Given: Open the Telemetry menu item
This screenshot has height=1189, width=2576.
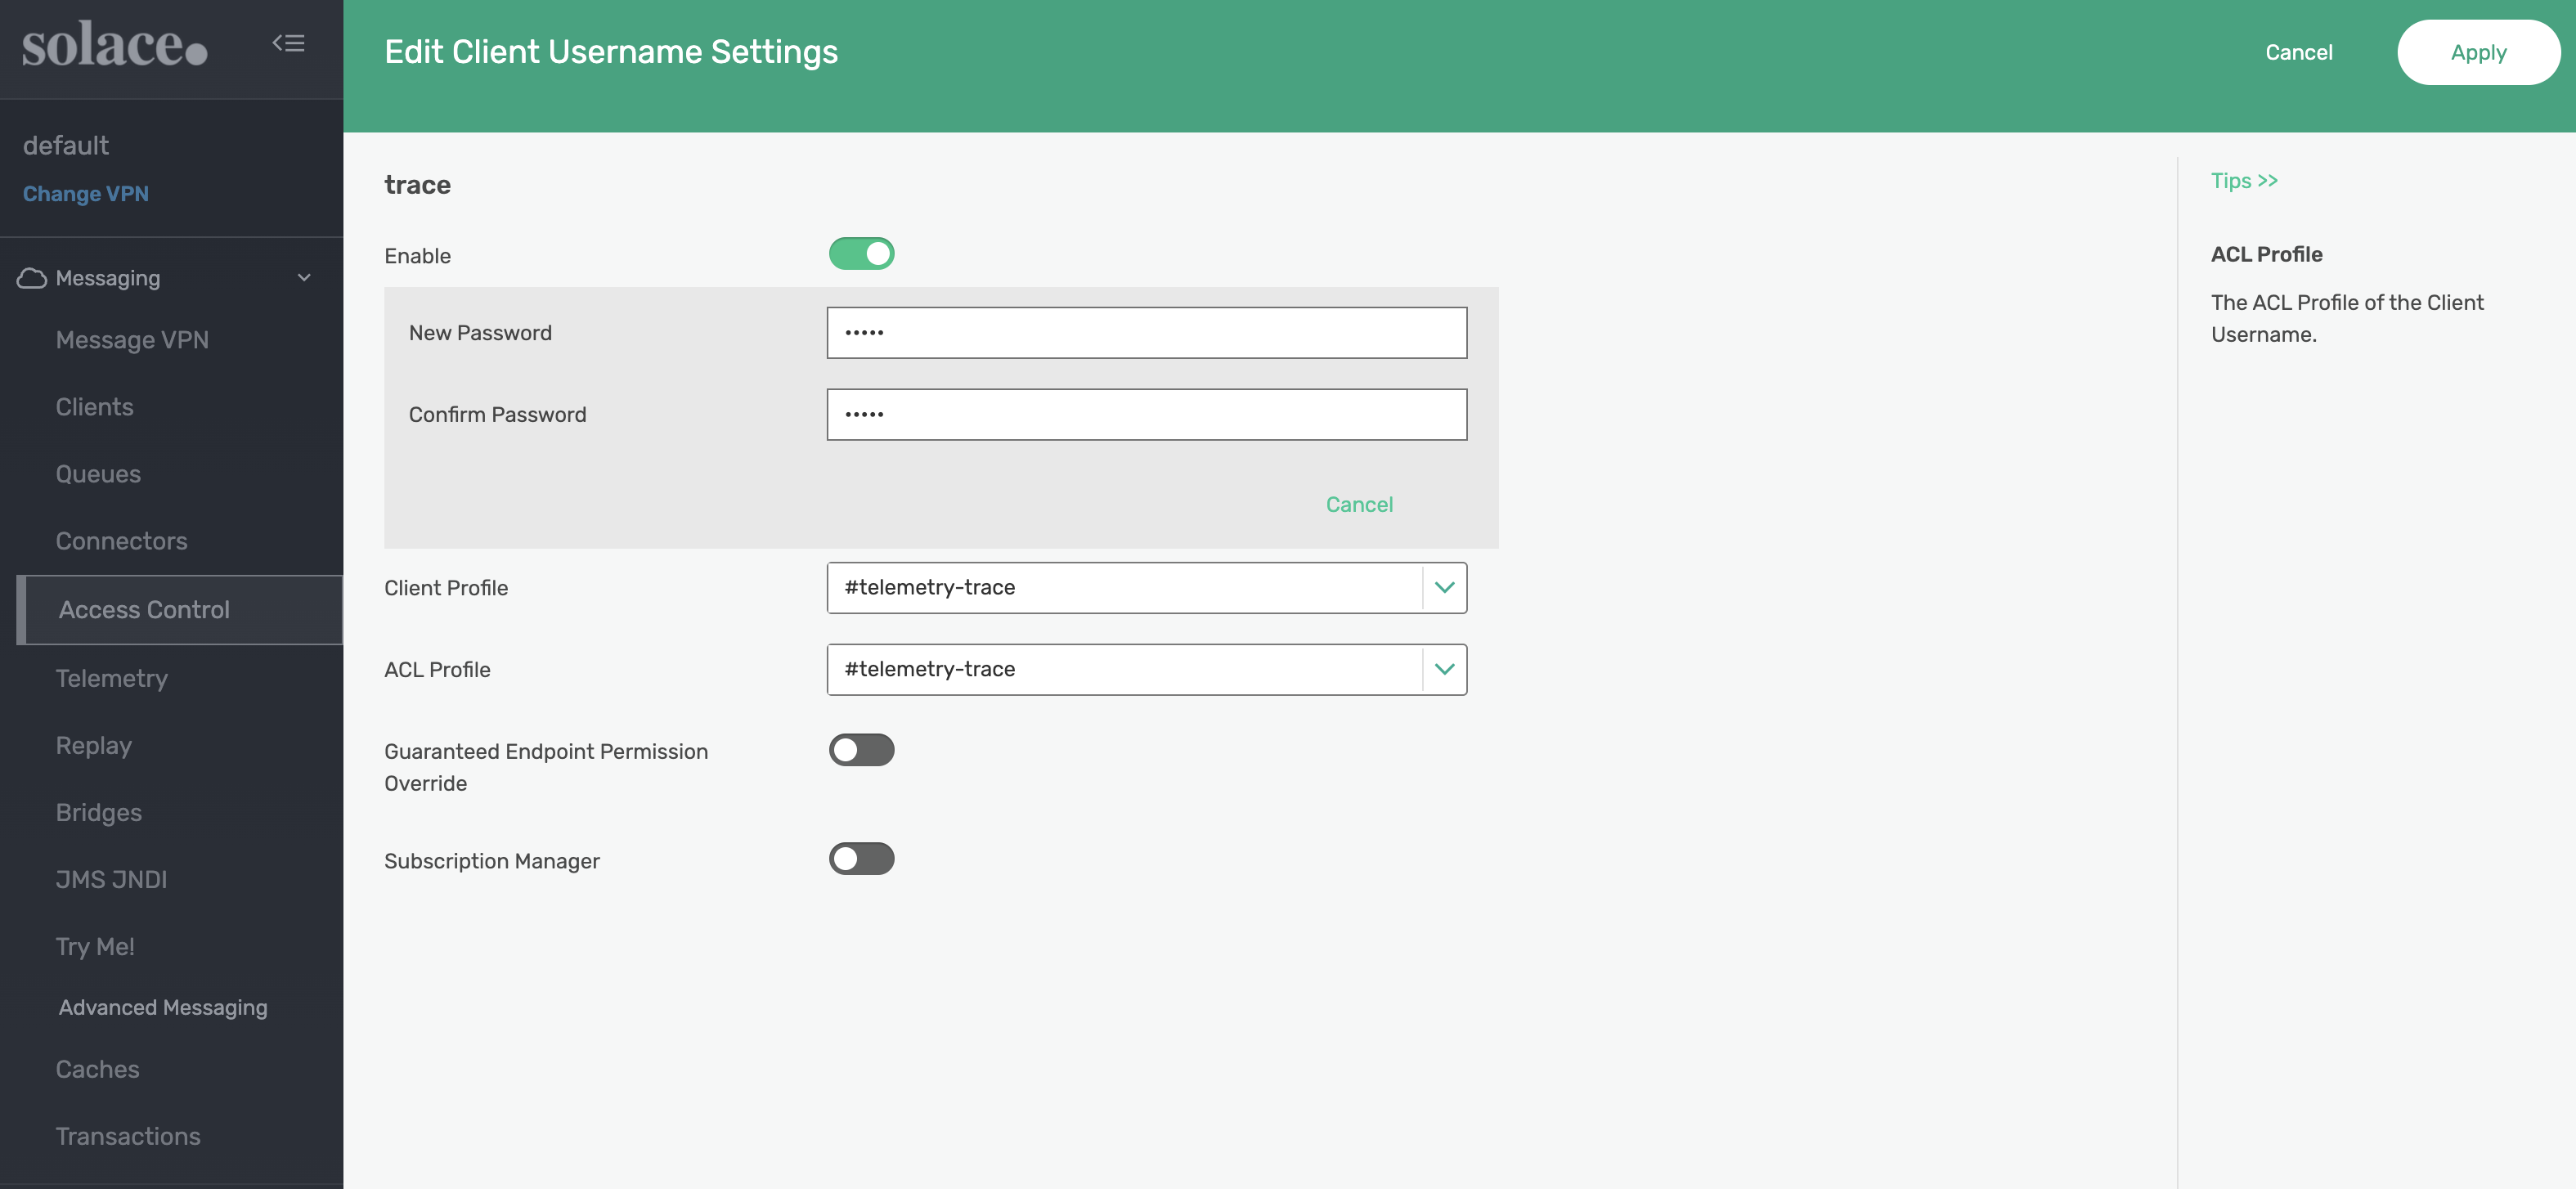Looking at the screenshot, I should click(111, 678).
